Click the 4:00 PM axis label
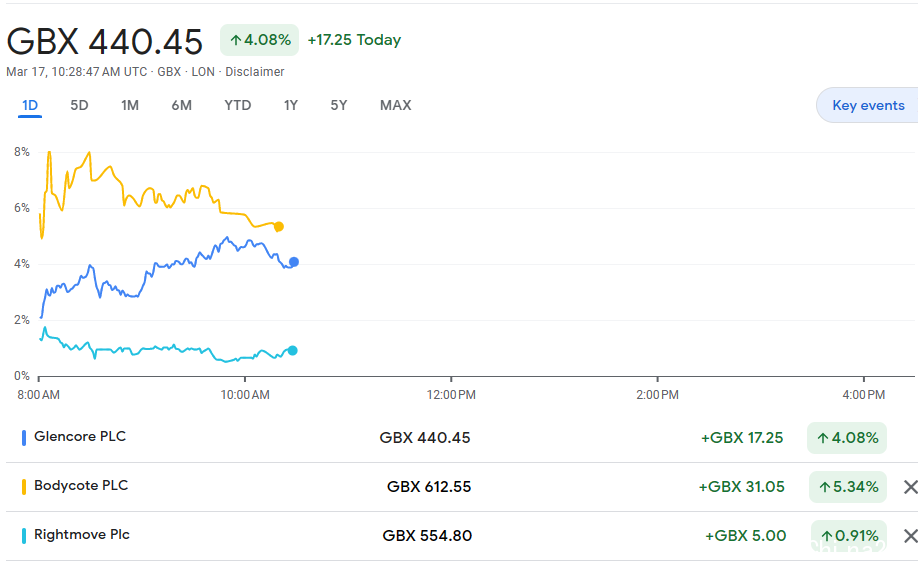This screenshot has height=562, width=918. click(864, 395)
